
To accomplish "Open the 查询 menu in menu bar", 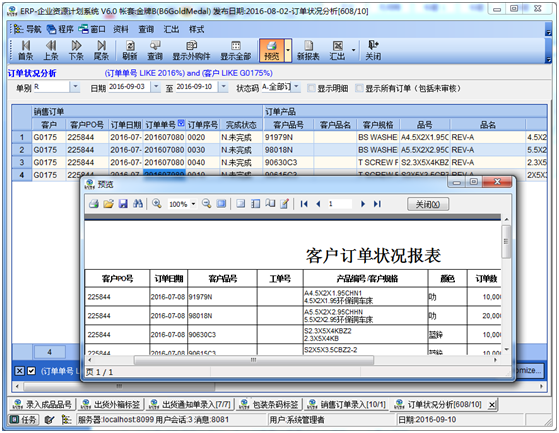I will click(146, 29).
